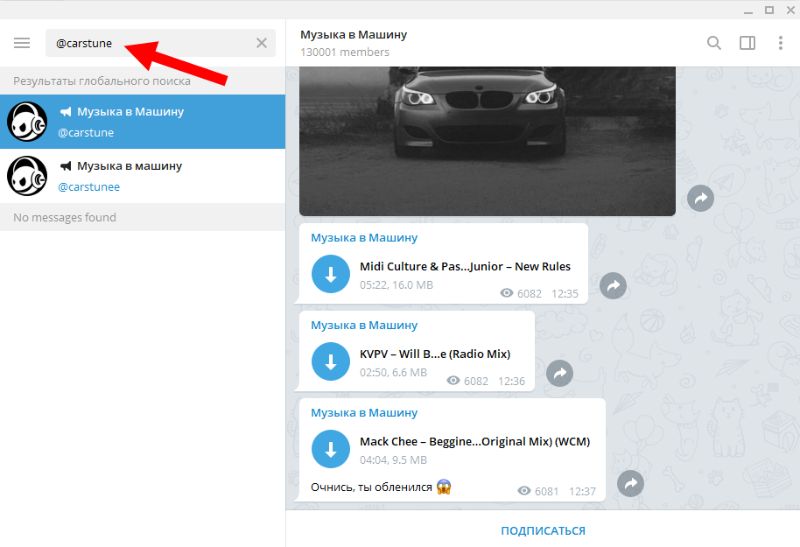Search within the chat using magnifier icon
800x547 pixels.
(x=714, y=43)
